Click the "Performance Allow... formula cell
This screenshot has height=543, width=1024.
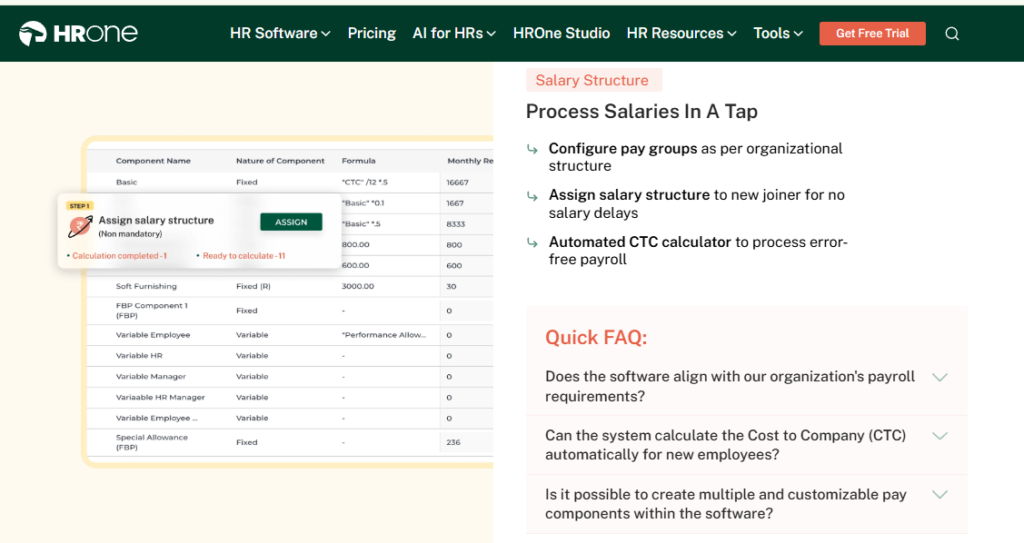[x=383, y=335]
